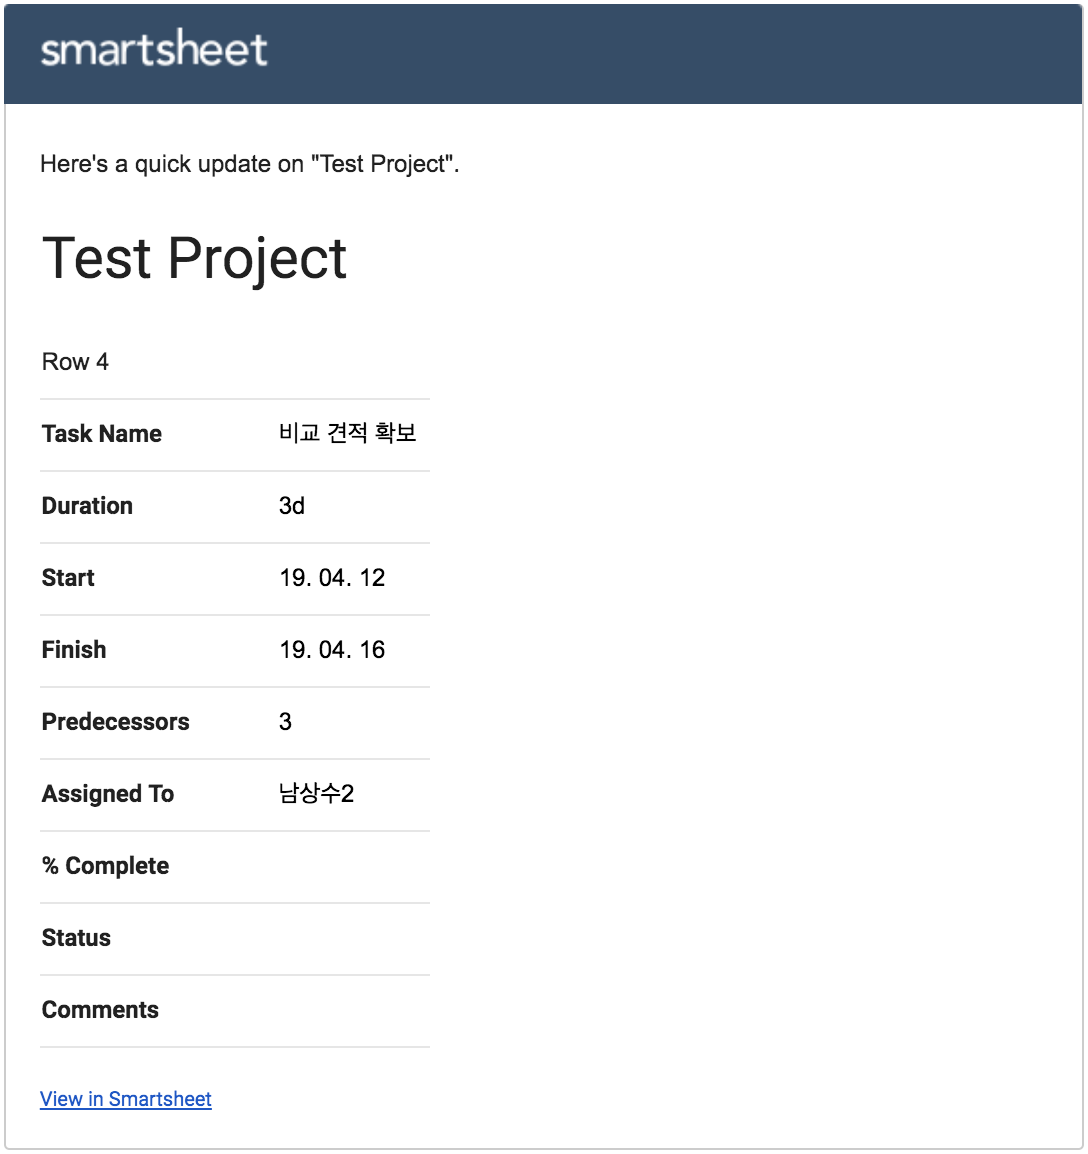Select the Start field label
Image resolution: width=1088 pixels, height=1154 pixels.
coord(68,578)
